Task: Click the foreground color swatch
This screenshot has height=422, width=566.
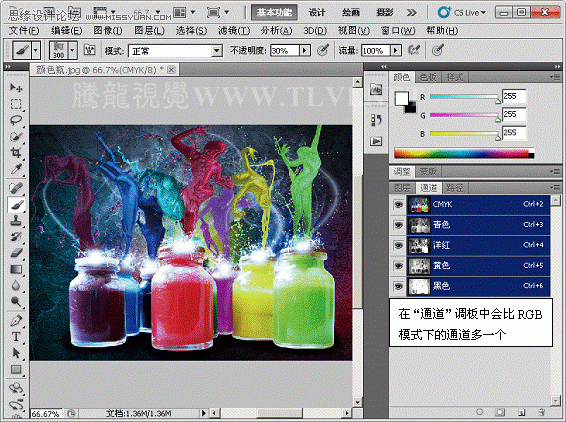Action: click(x=402, y=99)
